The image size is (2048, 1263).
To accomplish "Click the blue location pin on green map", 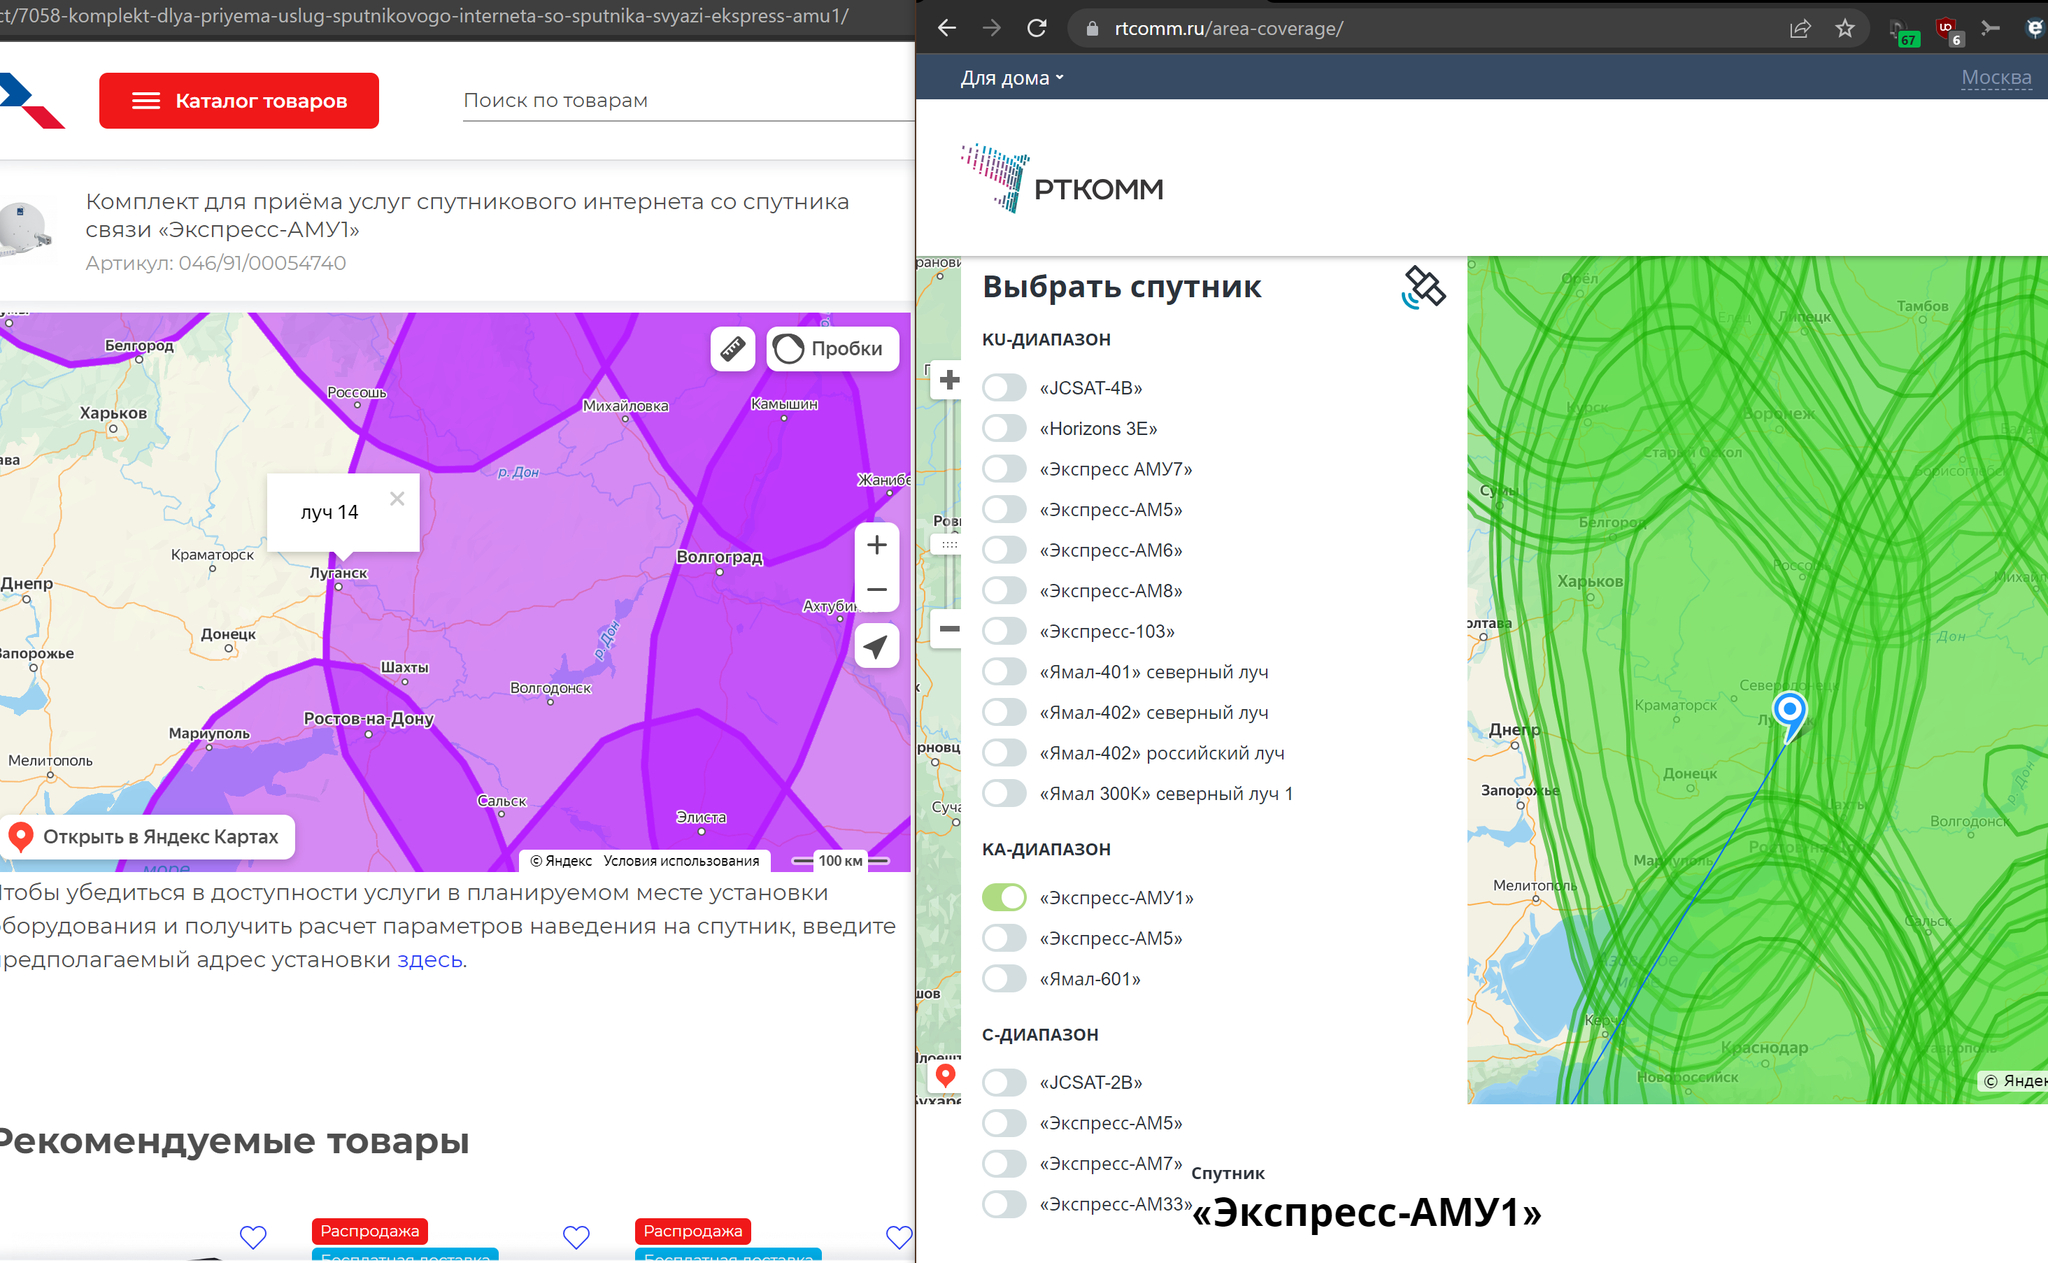I will pyautogui.click(x=1789, y=715).
